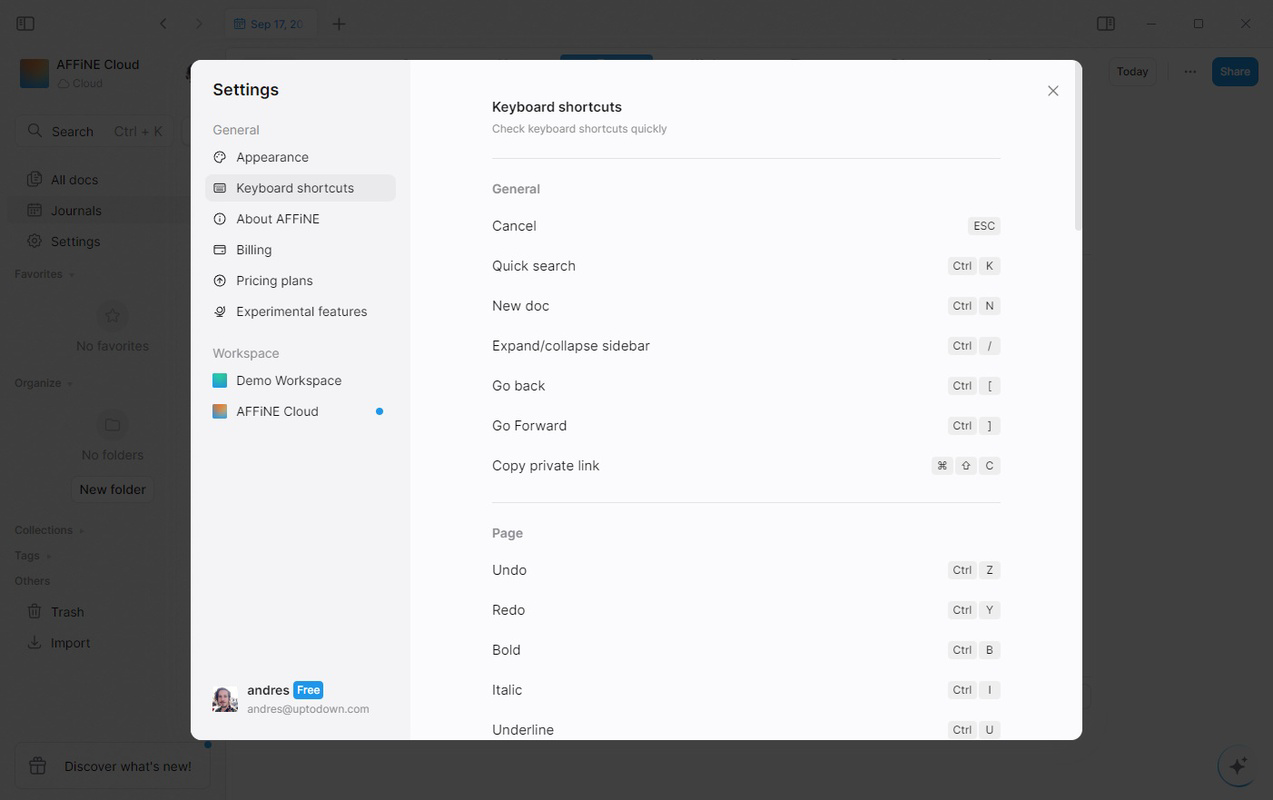Click the info icon beside About AFFiNE
This screenshot has height=800, width=1273.
220,219
